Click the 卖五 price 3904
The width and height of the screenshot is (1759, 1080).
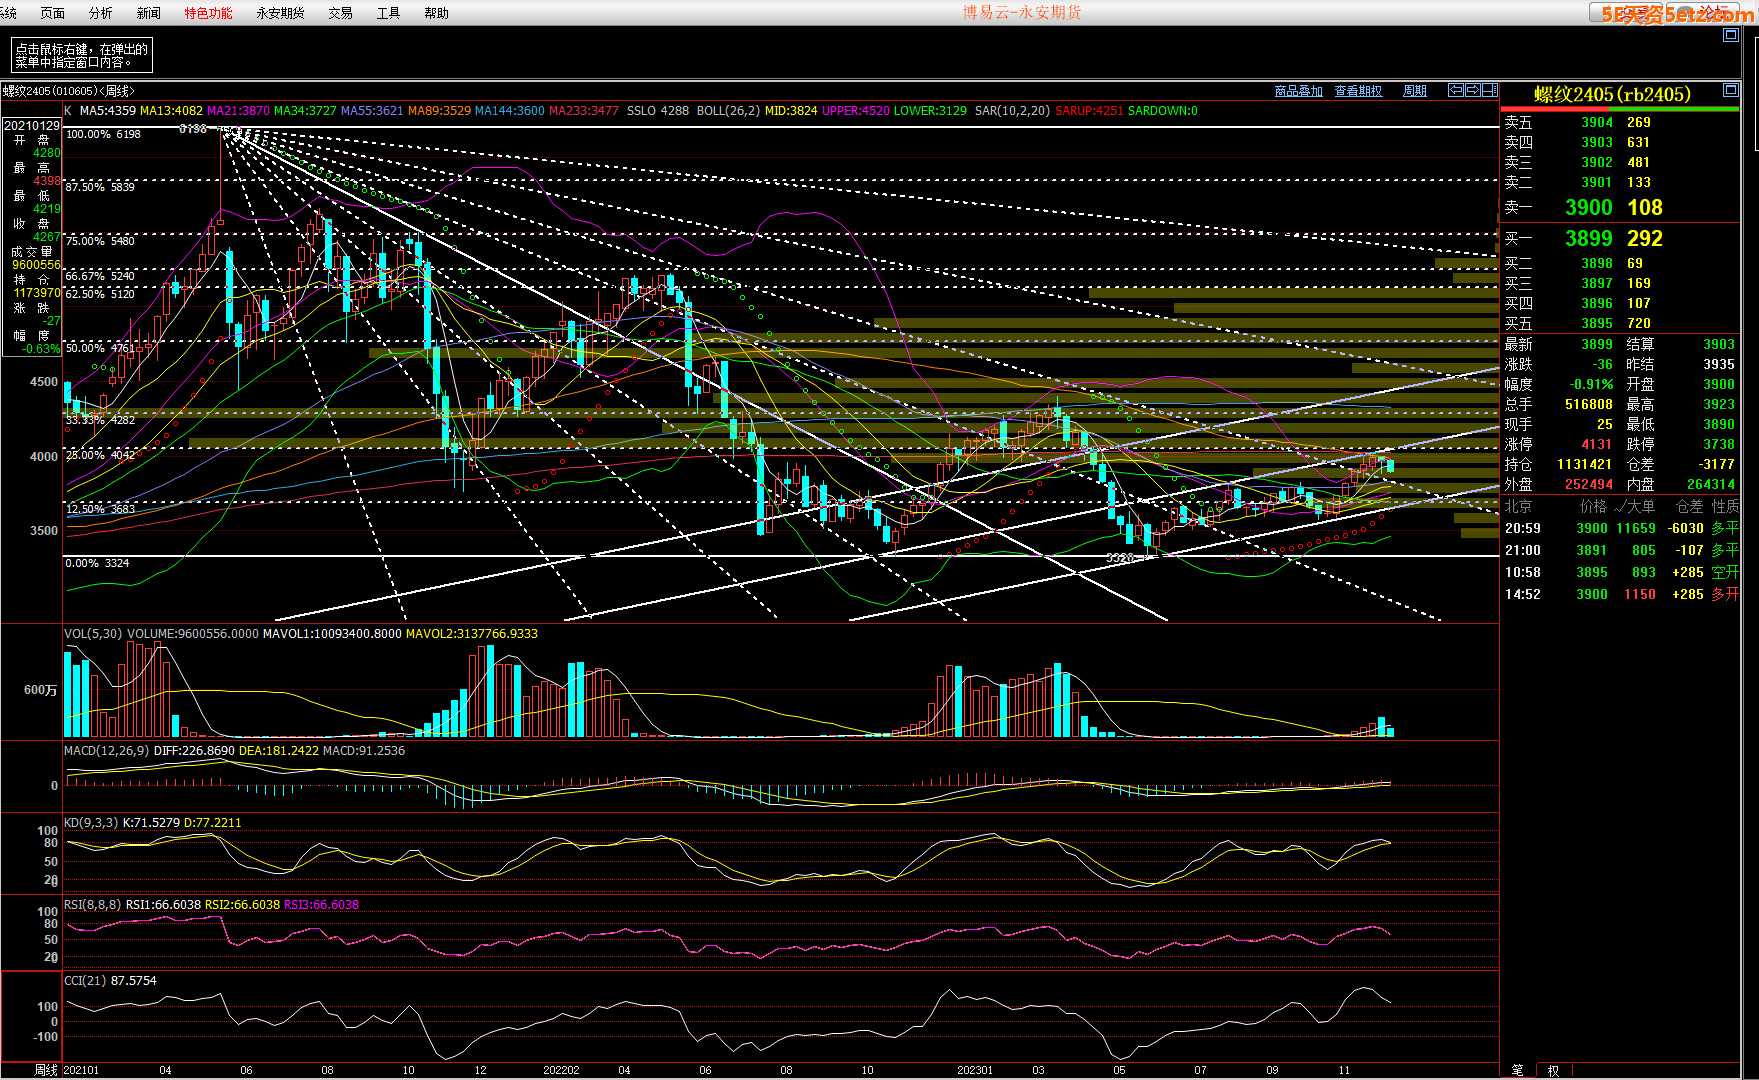click(1596, 122)
